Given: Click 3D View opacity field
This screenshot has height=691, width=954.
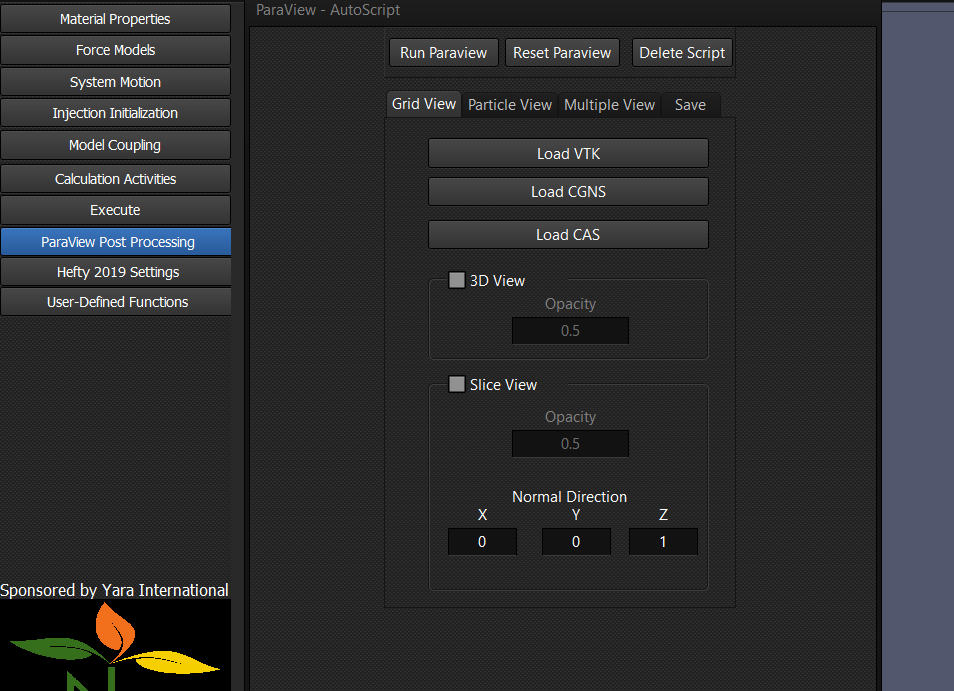Looking at the screenshot, I should 570,330.
